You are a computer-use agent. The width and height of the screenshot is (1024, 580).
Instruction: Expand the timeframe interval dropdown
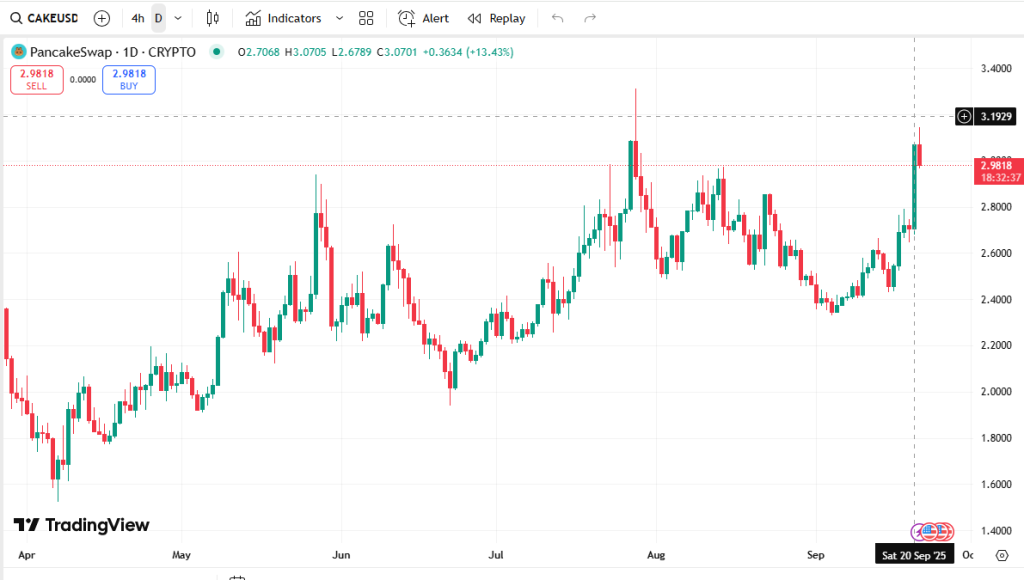tap(178, 18)
